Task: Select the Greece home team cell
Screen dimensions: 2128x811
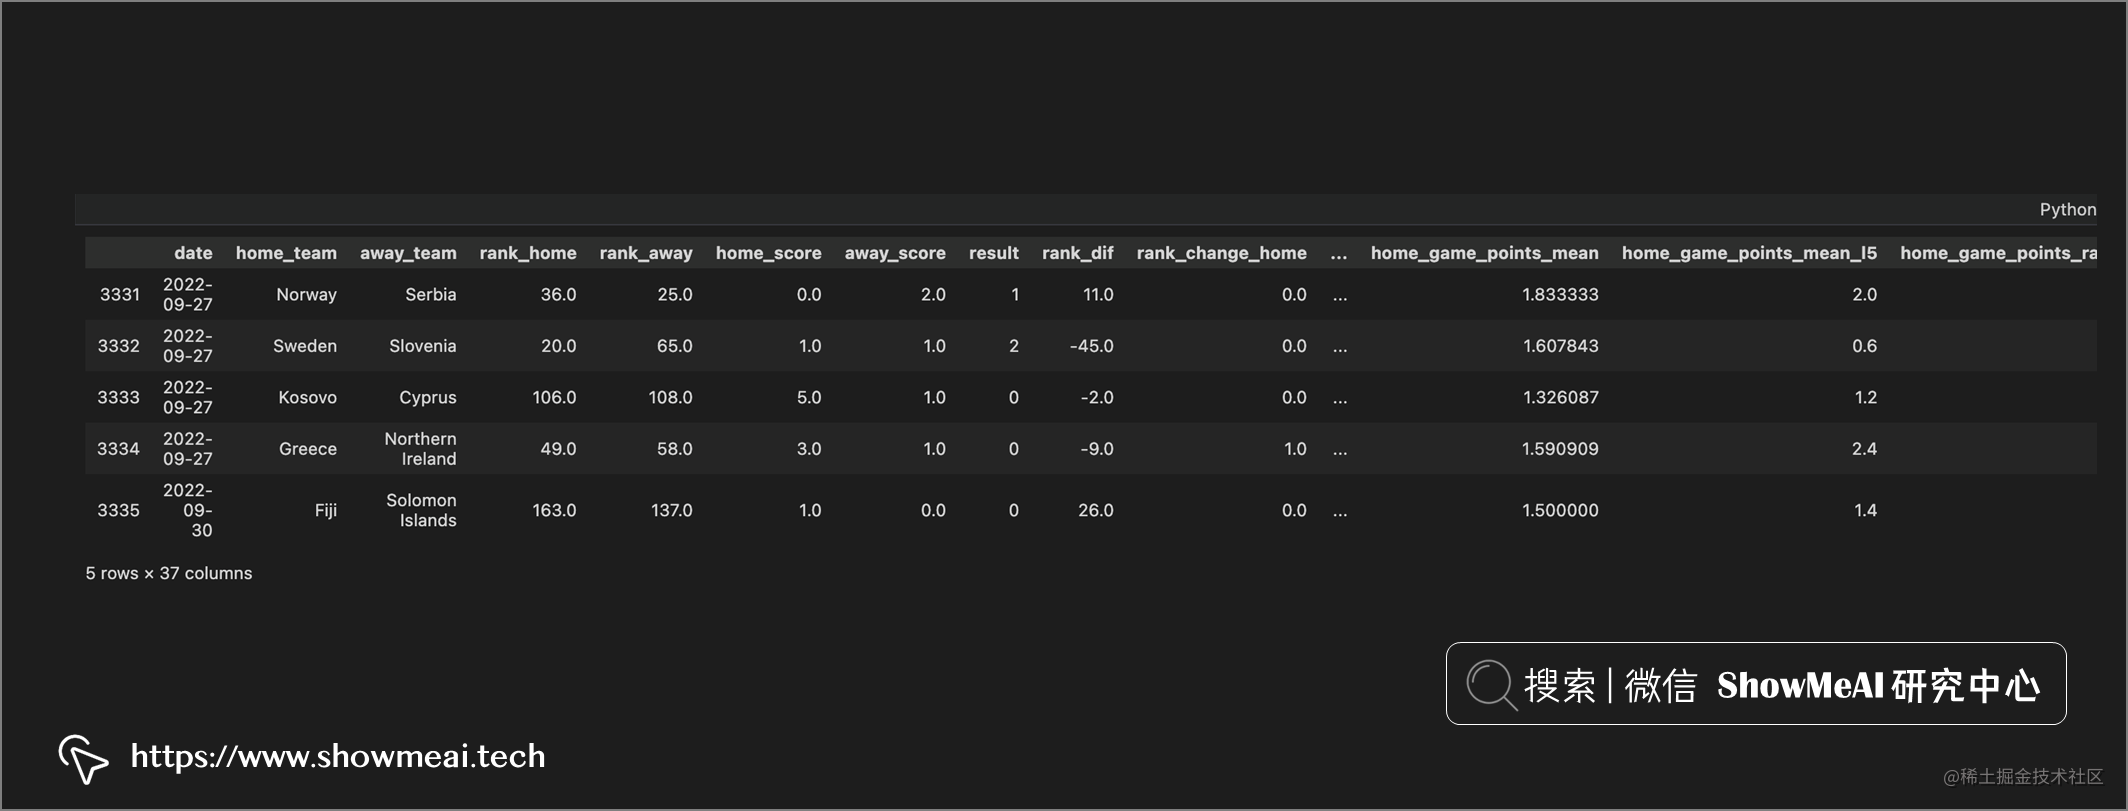Action: 308,449
